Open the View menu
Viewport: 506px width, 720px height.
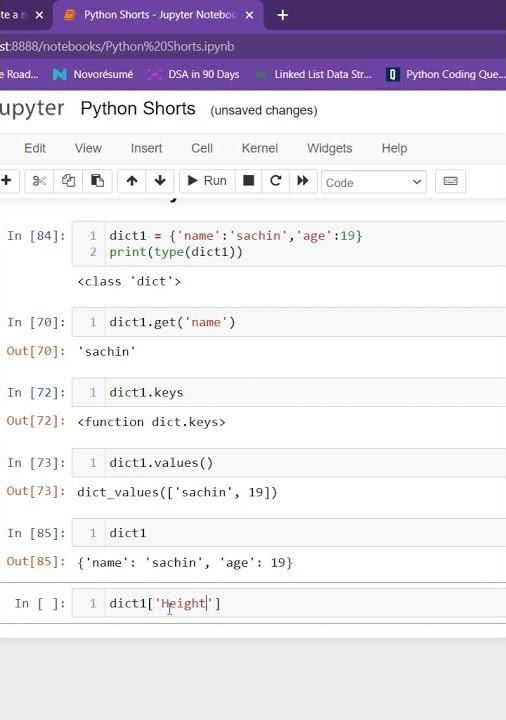[x=88, y=148]
